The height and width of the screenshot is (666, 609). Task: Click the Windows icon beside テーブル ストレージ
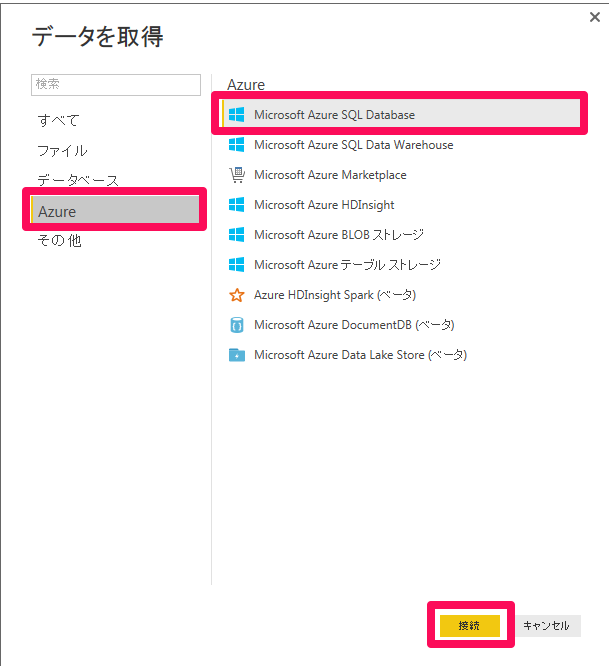(237, 265)
